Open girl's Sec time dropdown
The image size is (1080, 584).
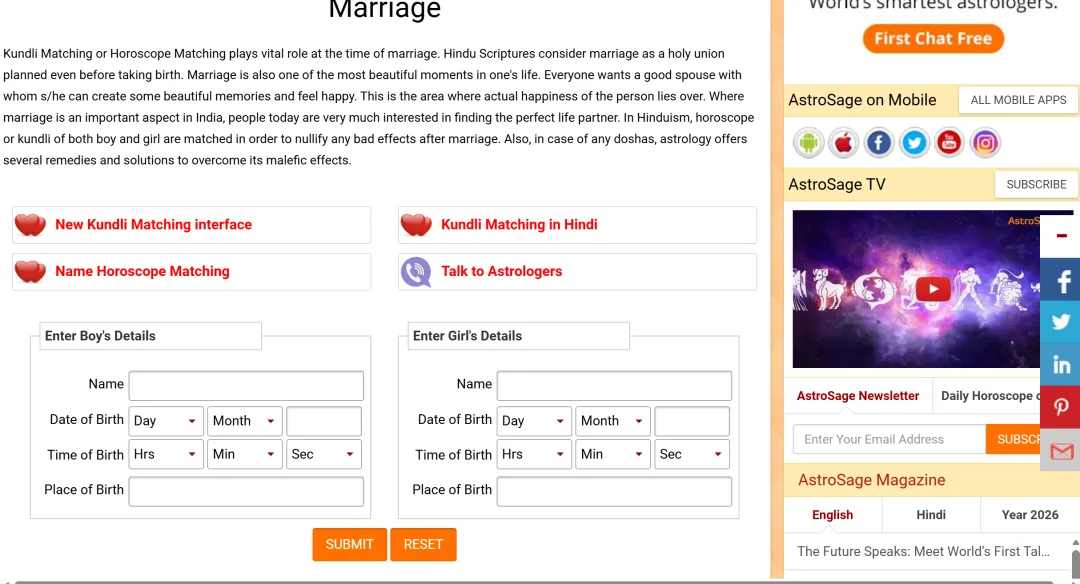click(x=692, y=455)
